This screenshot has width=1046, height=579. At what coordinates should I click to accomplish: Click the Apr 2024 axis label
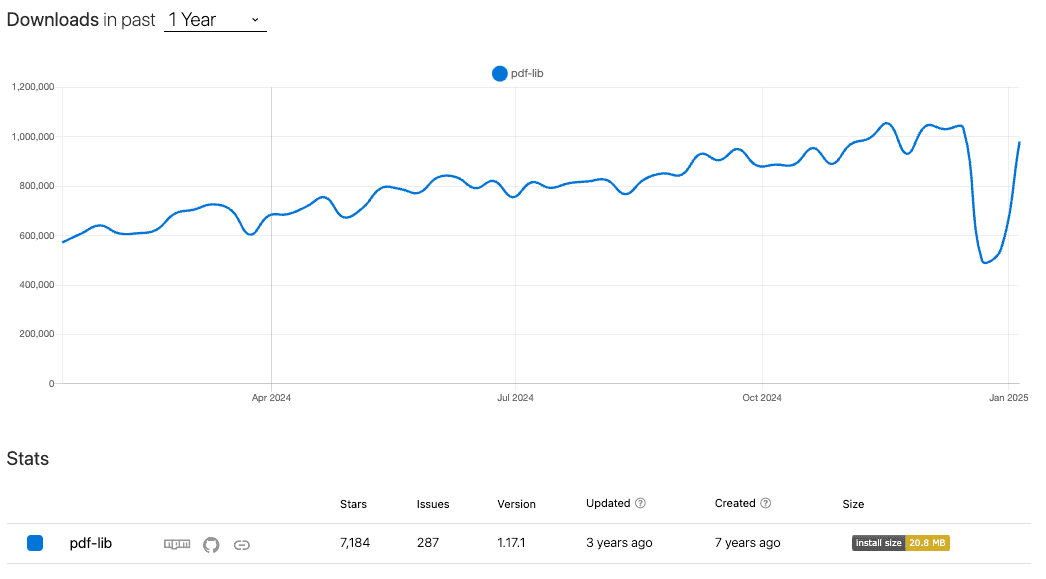(x=271, y=398)
